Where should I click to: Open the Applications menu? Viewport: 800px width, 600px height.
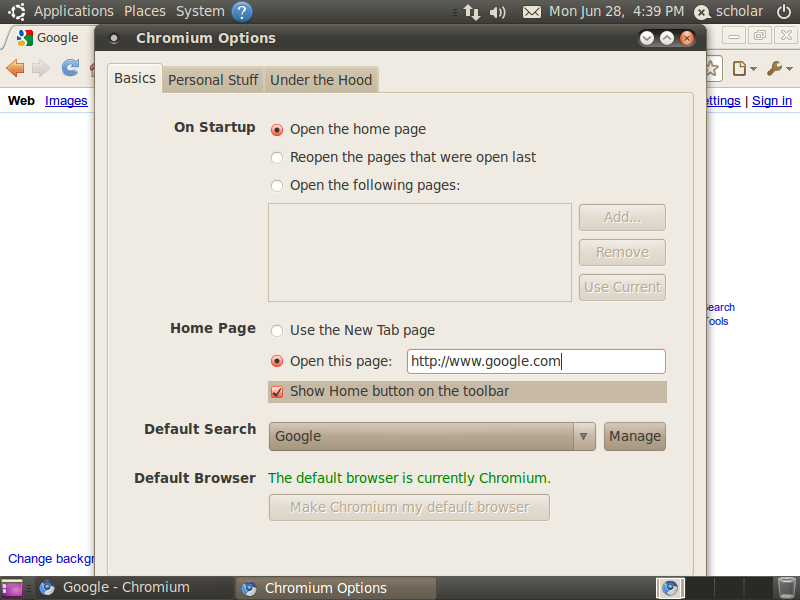click(74, 11)
